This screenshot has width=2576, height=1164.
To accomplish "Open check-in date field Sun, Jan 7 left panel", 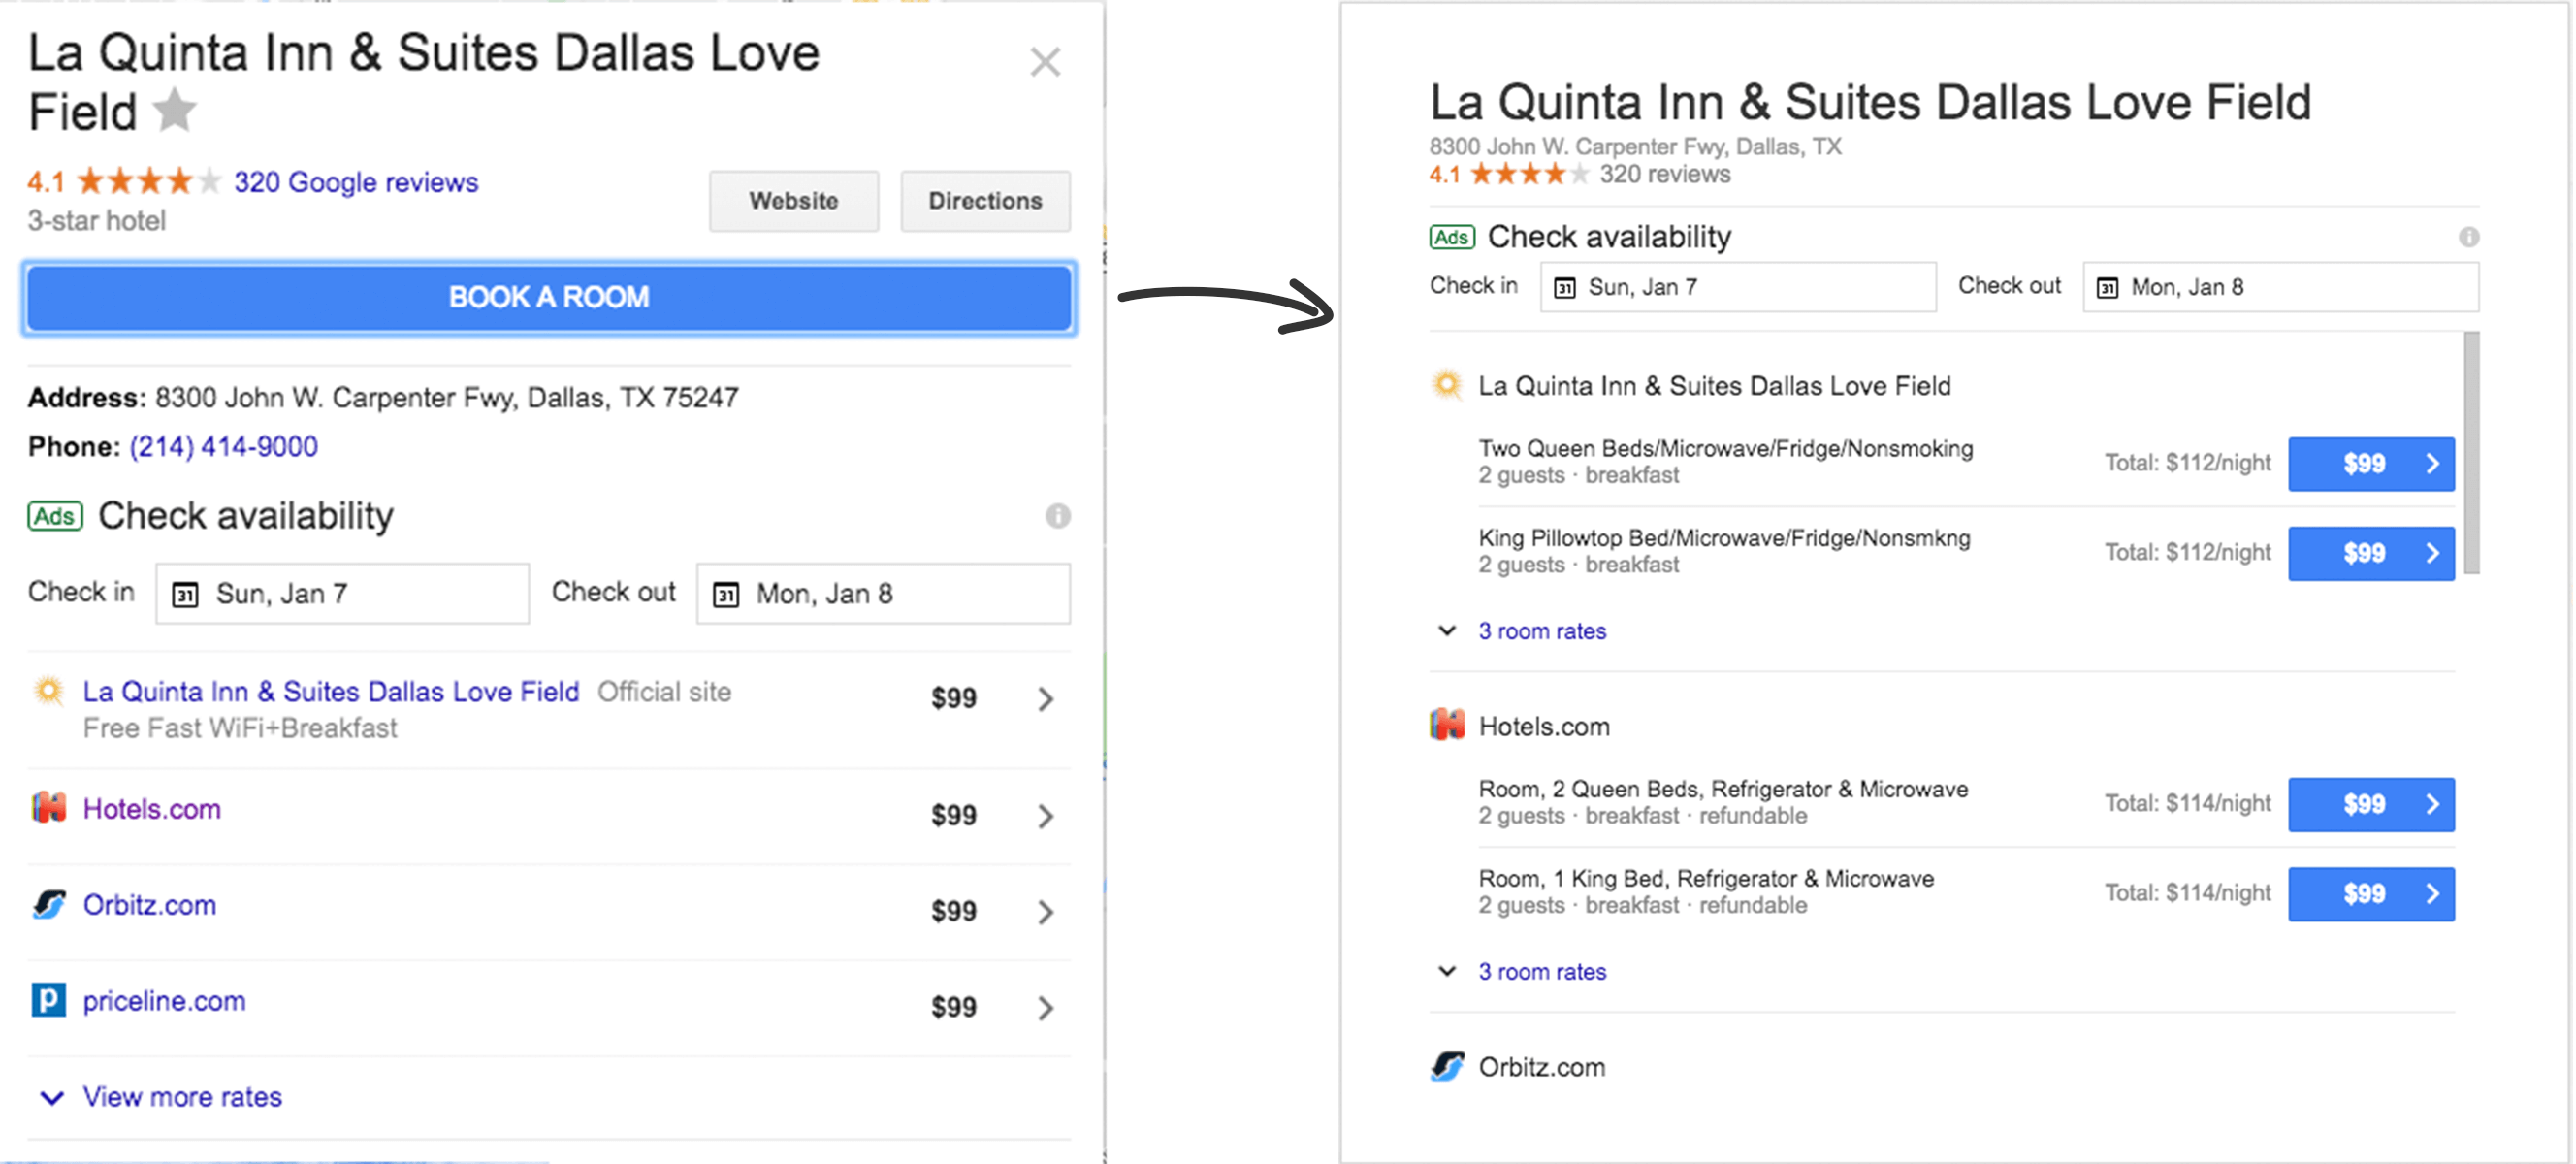I will point(342,594).
